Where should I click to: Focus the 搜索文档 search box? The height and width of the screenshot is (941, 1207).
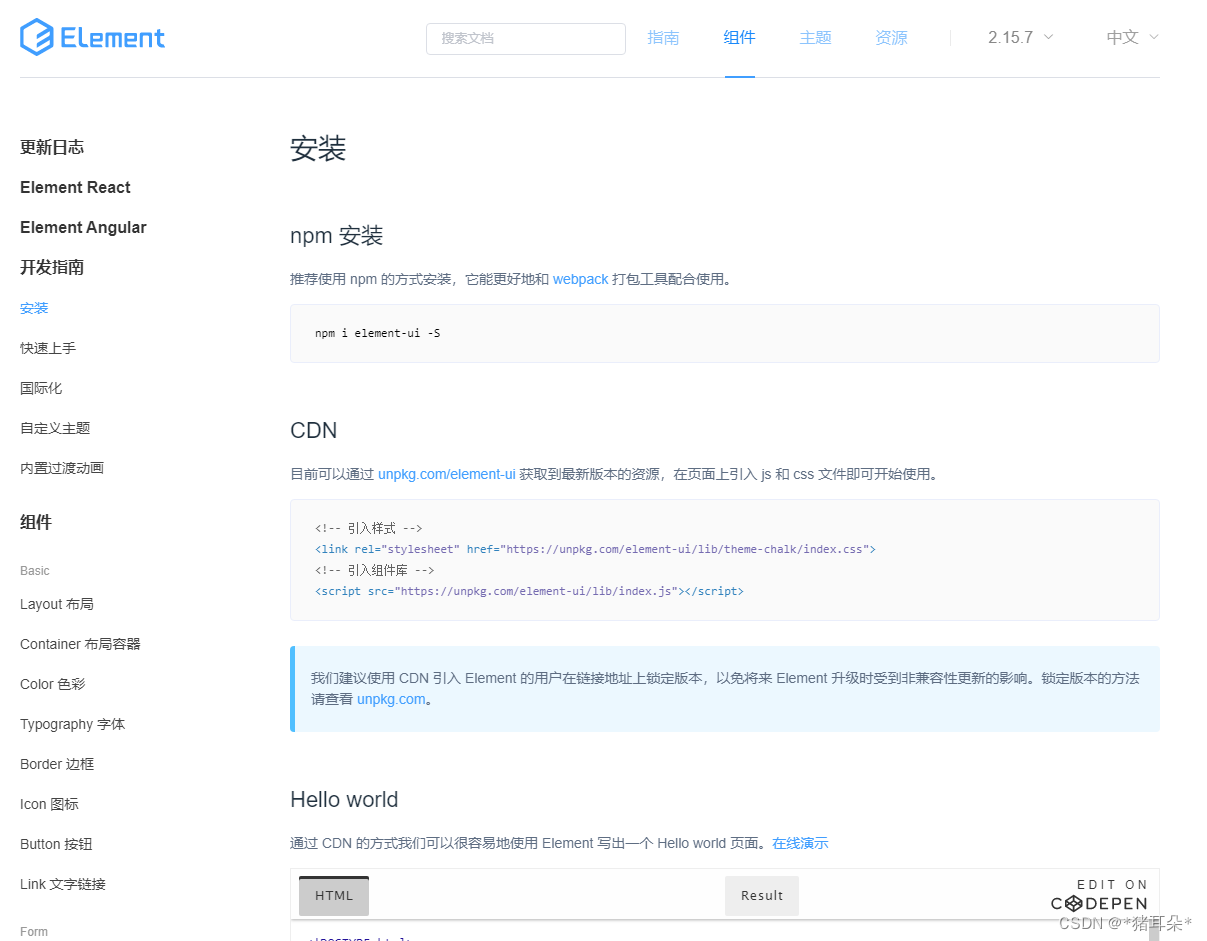(525, 38)
